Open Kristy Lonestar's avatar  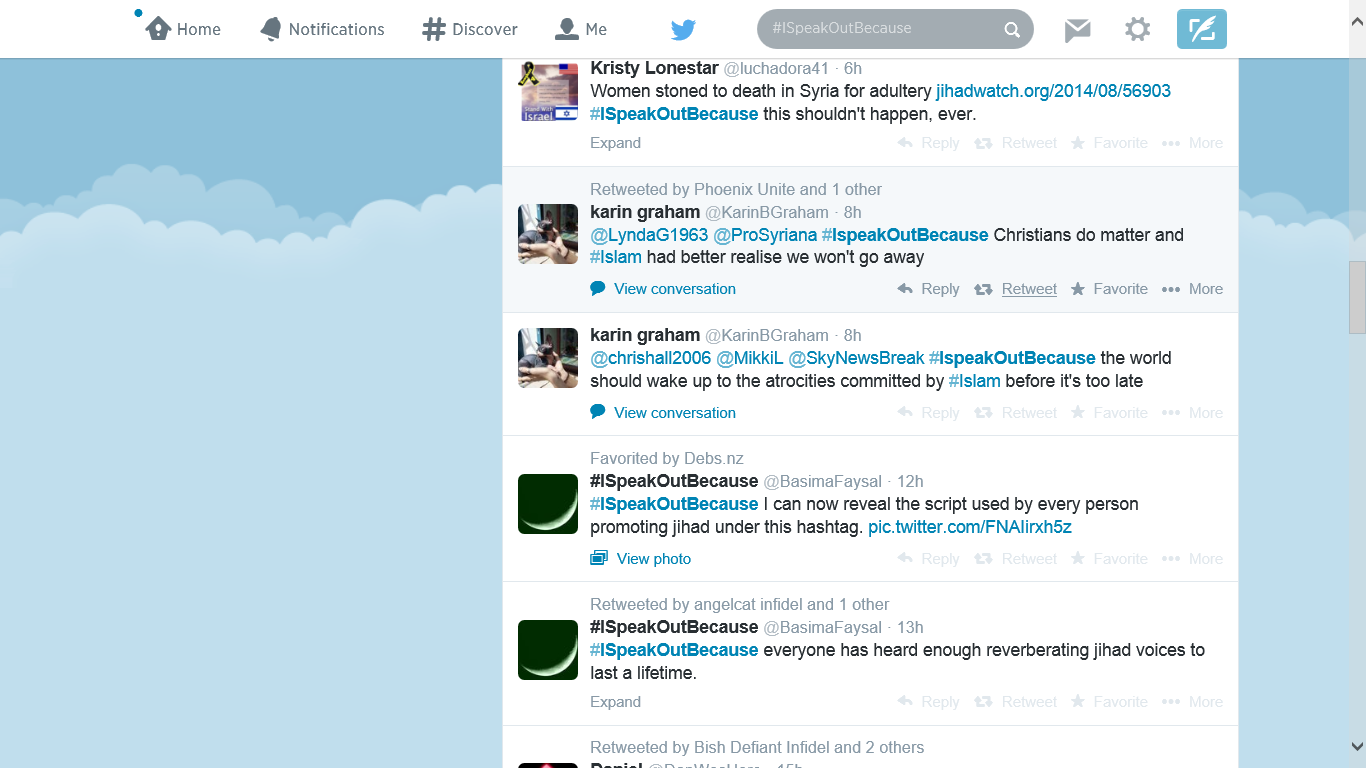click(548, 92)
